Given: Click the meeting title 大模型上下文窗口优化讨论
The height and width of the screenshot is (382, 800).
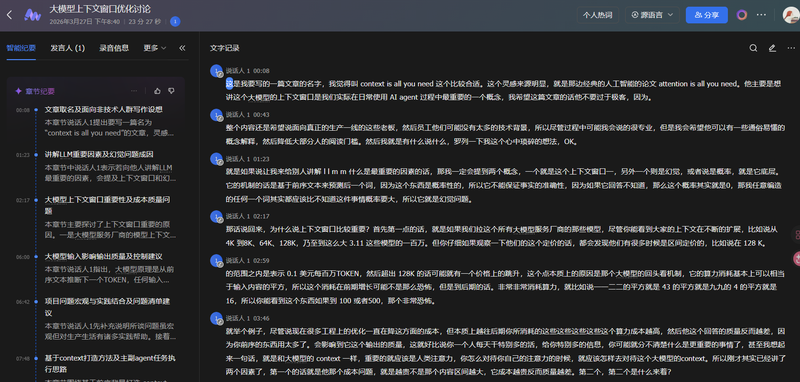Looking at the screenshot, I should point(100,9).
